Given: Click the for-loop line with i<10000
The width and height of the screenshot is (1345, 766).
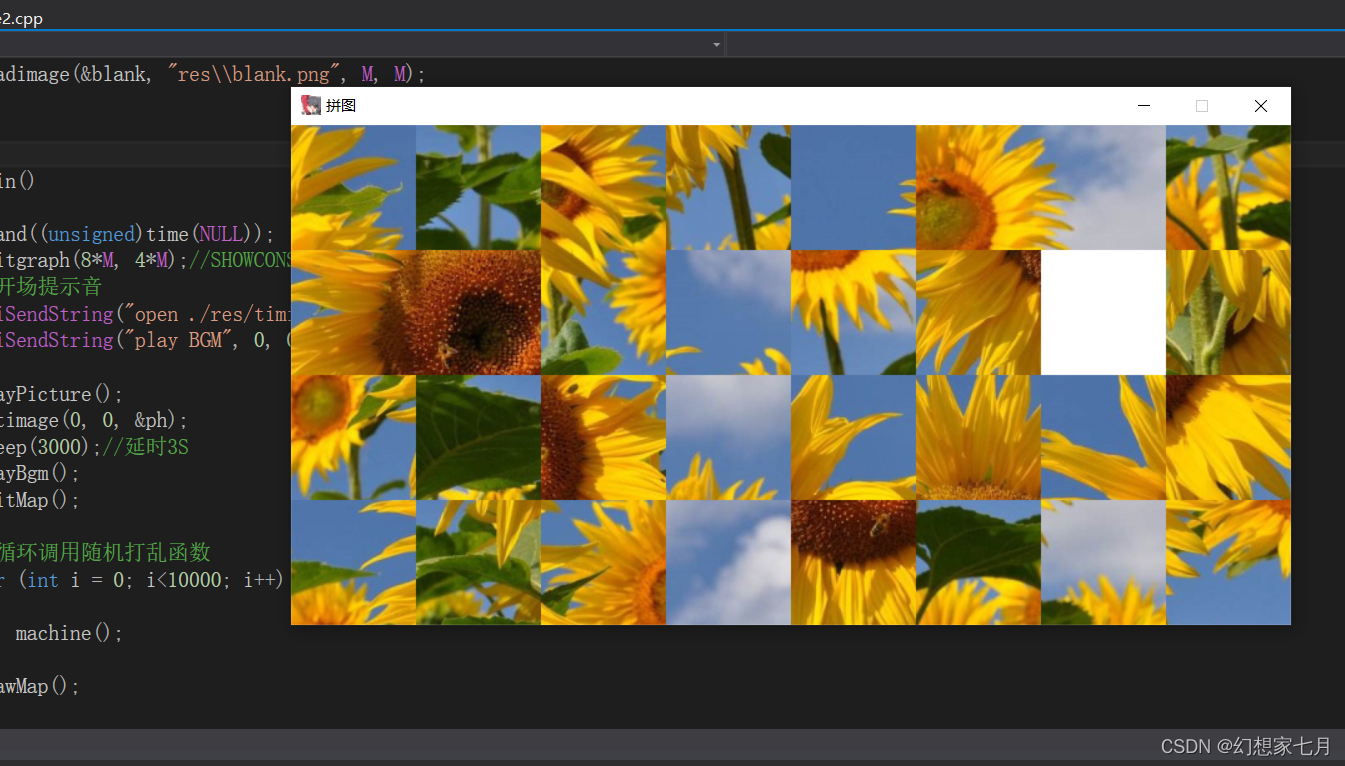Looking at the screenshot, I should (x=142, y=580).
